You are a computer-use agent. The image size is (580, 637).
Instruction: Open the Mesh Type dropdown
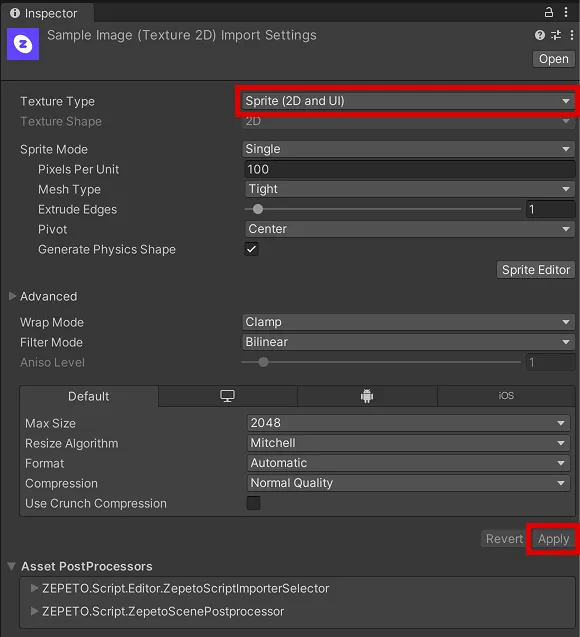pyautogui.click(x=409, y=189)
